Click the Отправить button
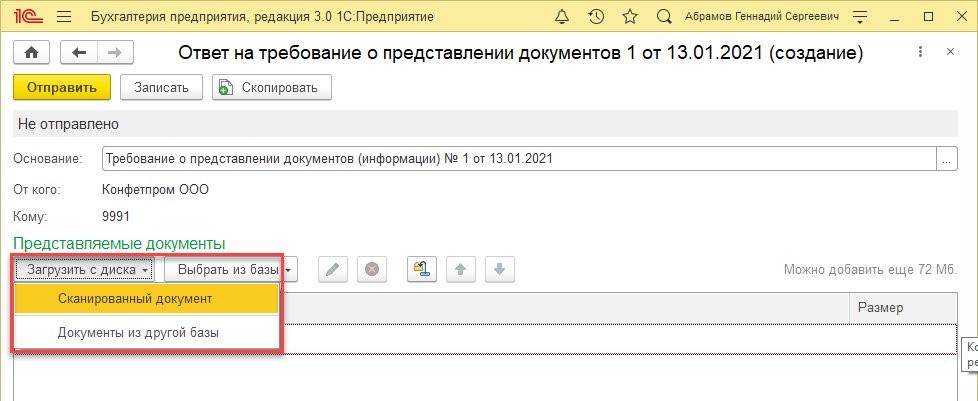This screenshot has height=401, width=978. 62,87
